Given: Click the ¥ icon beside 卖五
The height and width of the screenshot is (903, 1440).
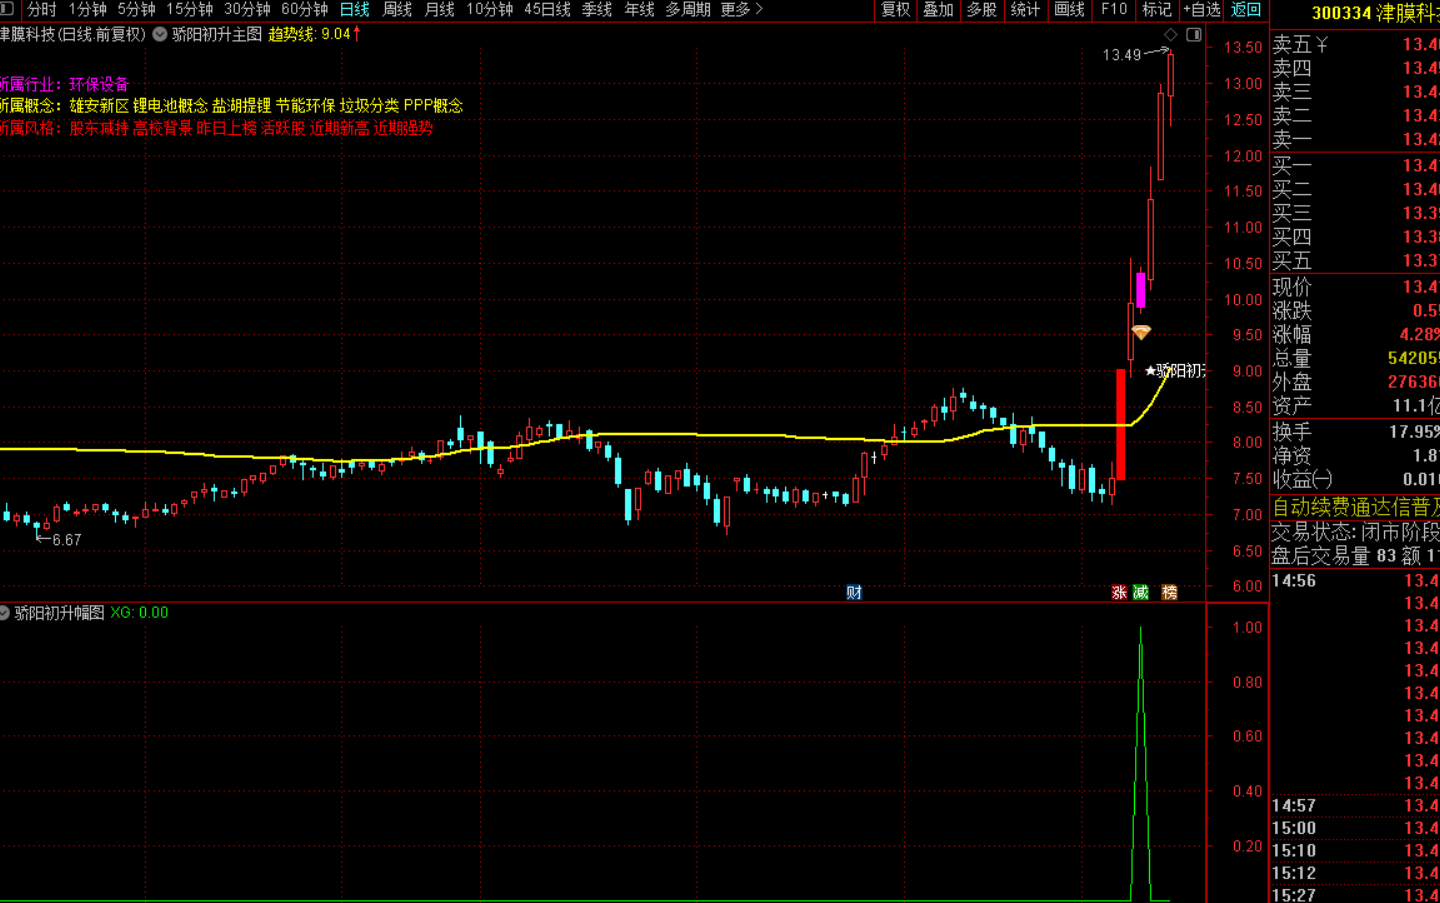Looking at the screenshot, I should point(1322,44).
